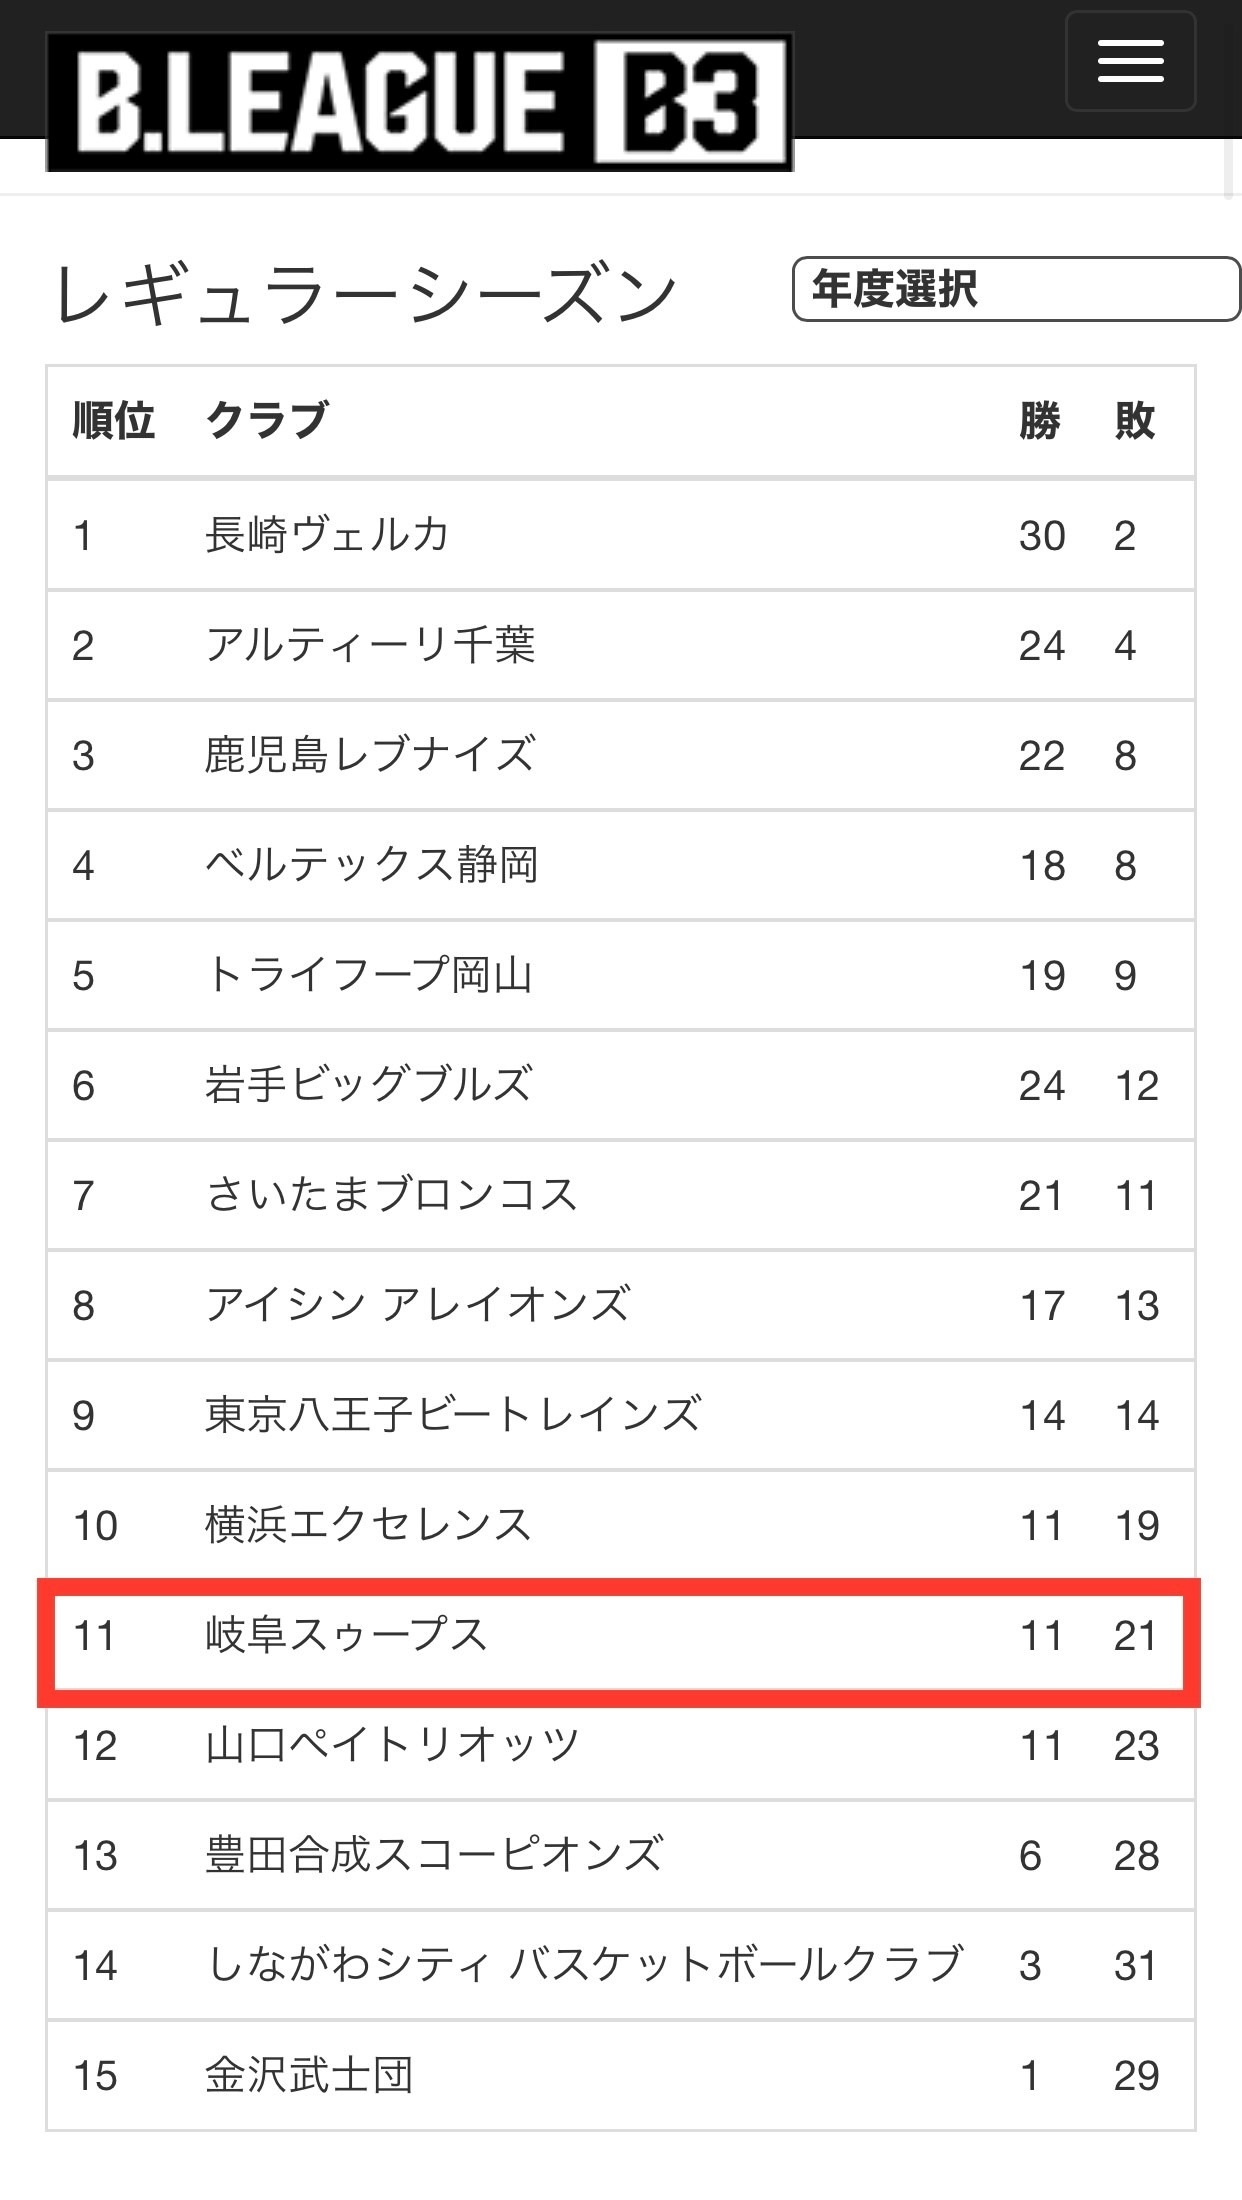Click the 勝 wins column header
Viewport: 1242px width, 2200px height.
[1040, 421]
